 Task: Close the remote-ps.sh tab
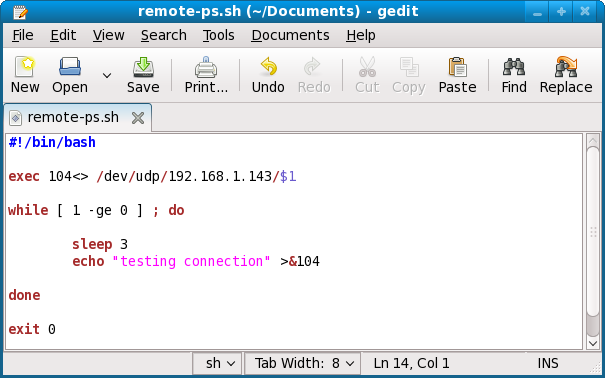pos(138,118)
